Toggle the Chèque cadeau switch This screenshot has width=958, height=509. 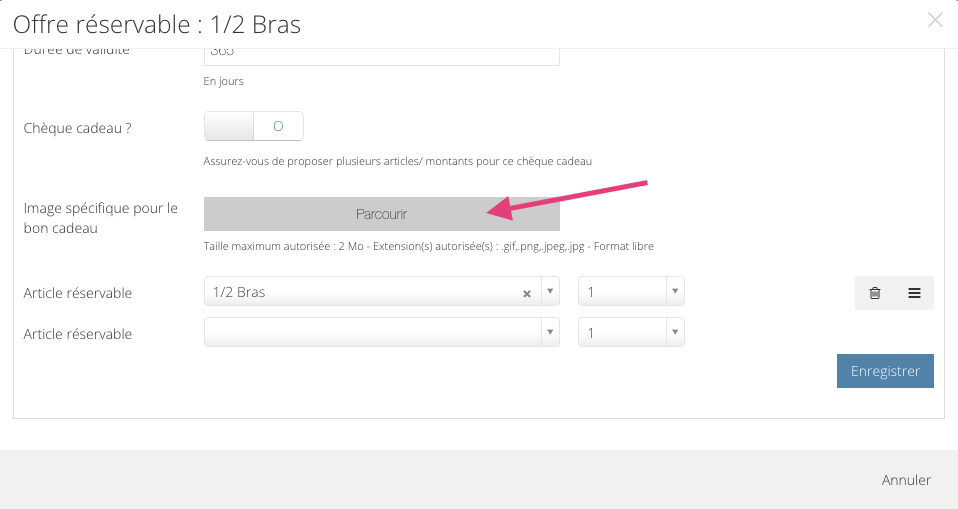pos(254,126)
